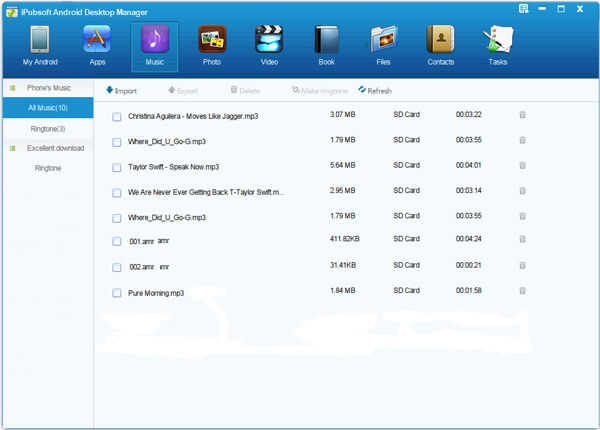The width and height of the screenshot is (600, 430).
Task: Tick the checkbox for 002.amr
Action: (117, 267)
